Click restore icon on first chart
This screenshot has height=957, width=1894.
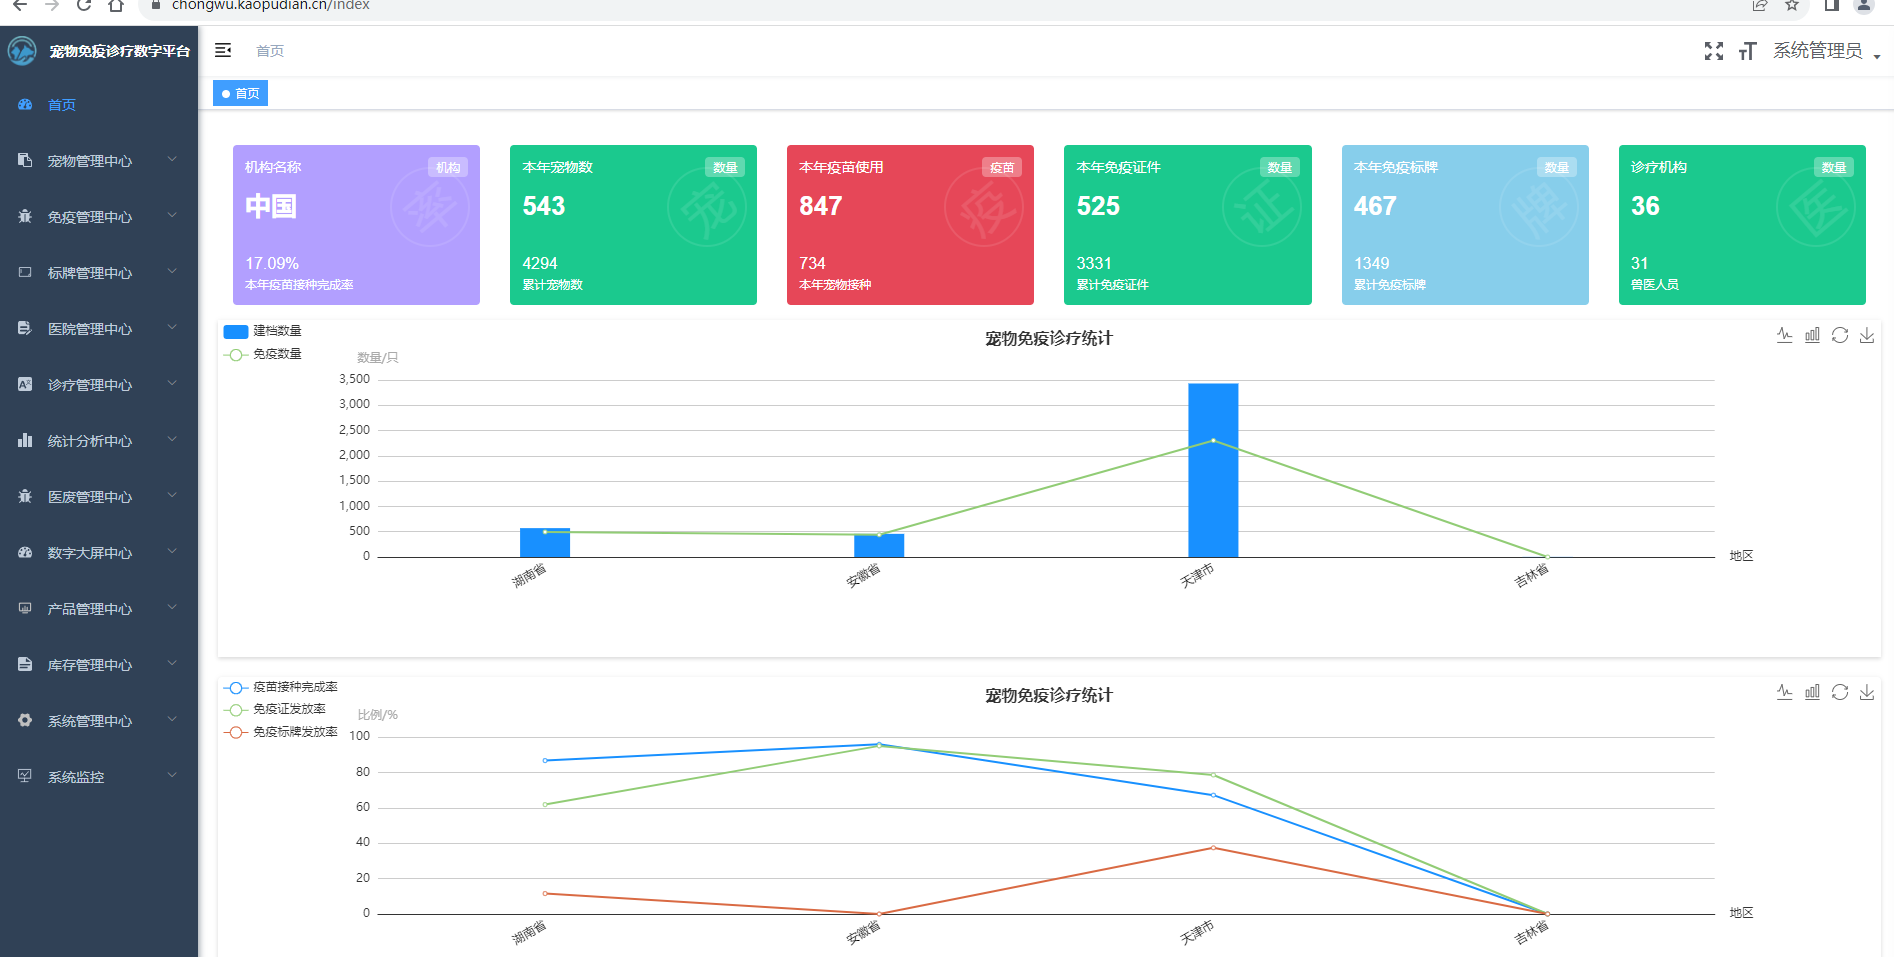[x=1840, y=335]
